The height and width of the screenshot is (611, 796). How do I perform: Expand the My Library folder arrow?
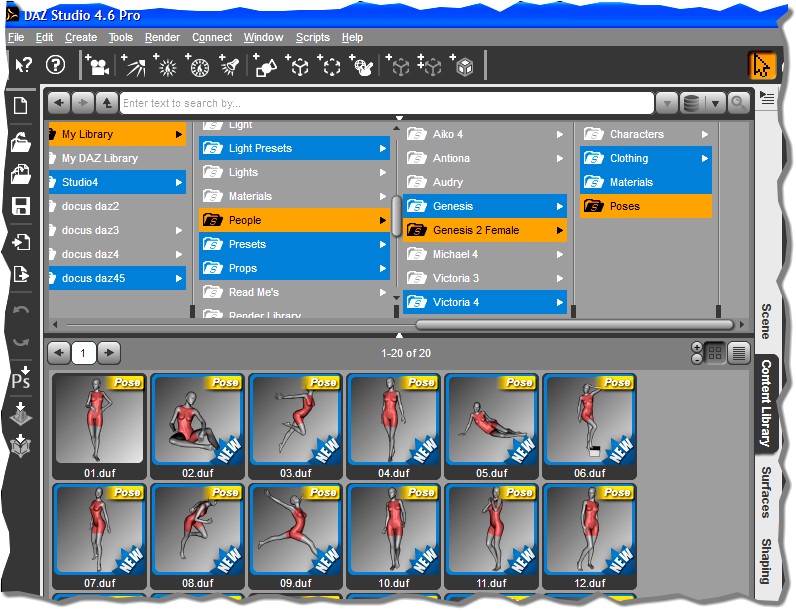pos(179,134)
